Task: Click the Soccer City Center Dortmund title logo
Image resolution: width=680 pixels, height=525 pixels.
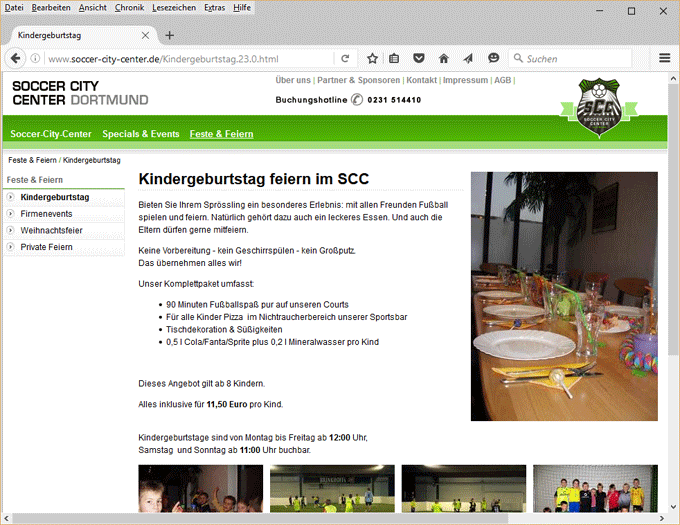Action: (x=80, y=93)
